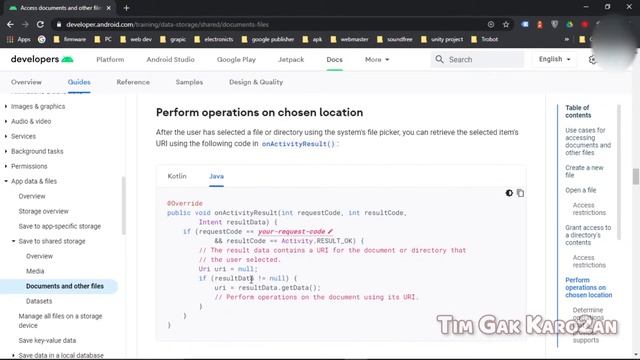Click the browser page vertical scrollbar
This screenshot has height=360, width=640.
point(636,176)
